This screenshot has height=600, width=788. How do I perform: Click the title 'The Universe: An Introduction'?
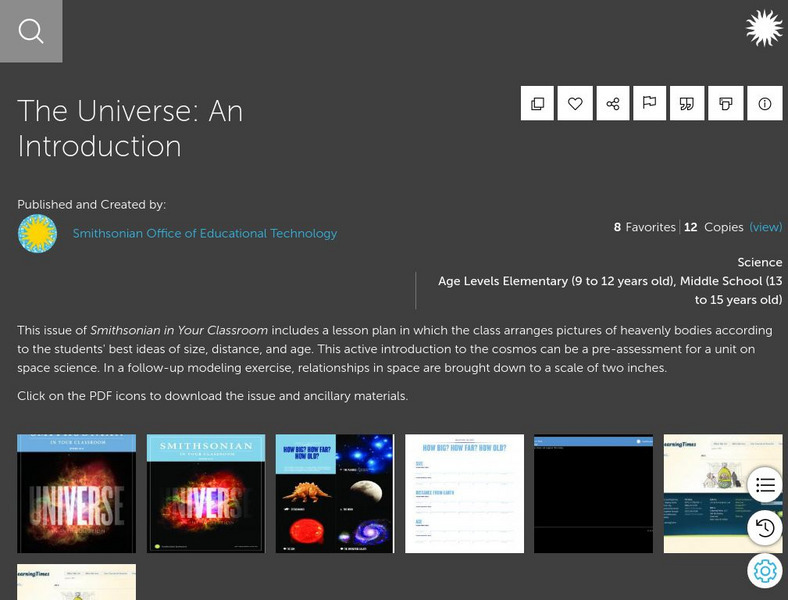click(x=130, y=128)
